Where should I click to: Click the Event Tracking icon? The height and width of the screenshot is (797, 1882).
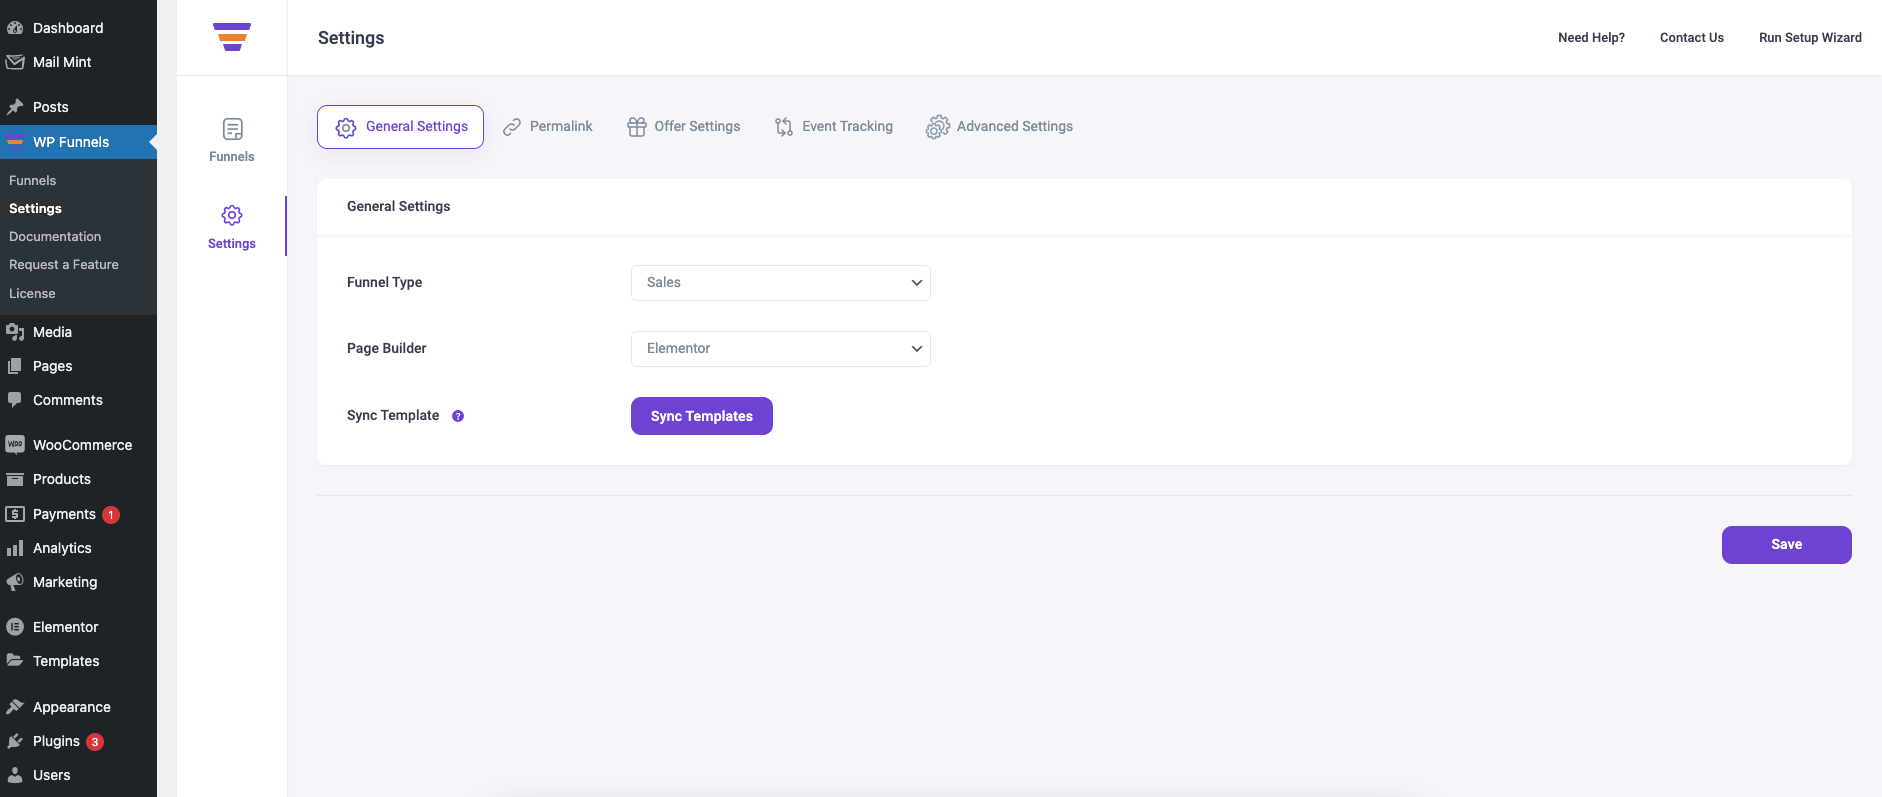[x=784, y=127]
